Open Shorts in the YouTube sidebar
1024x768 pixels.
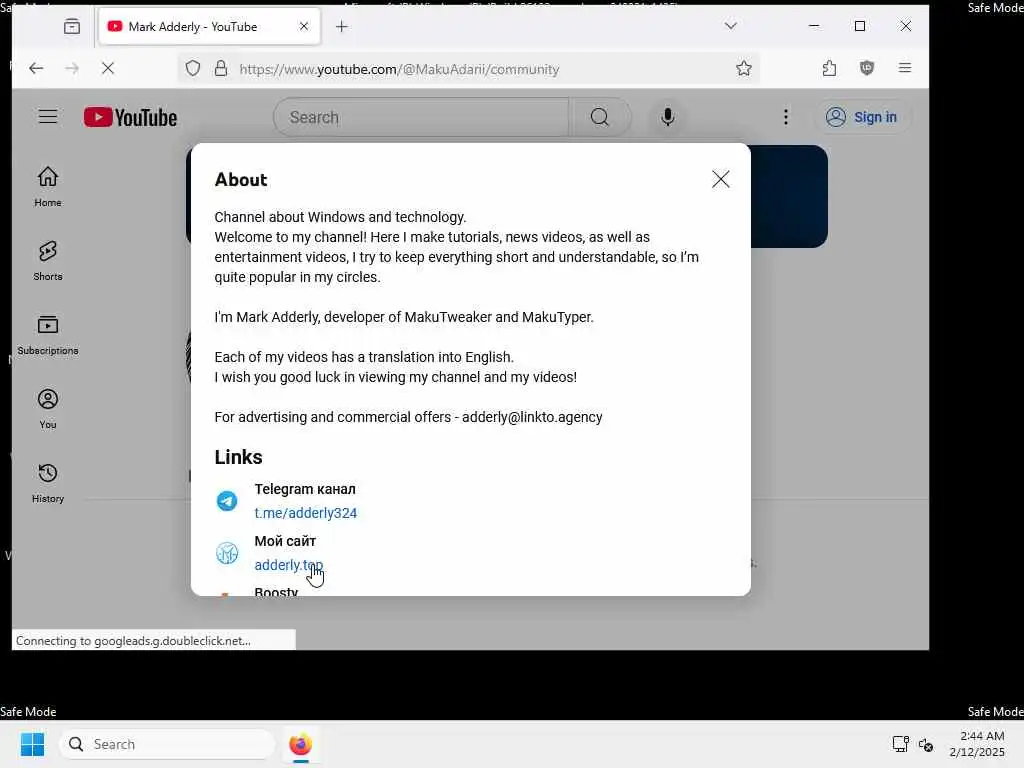(48, 261)
